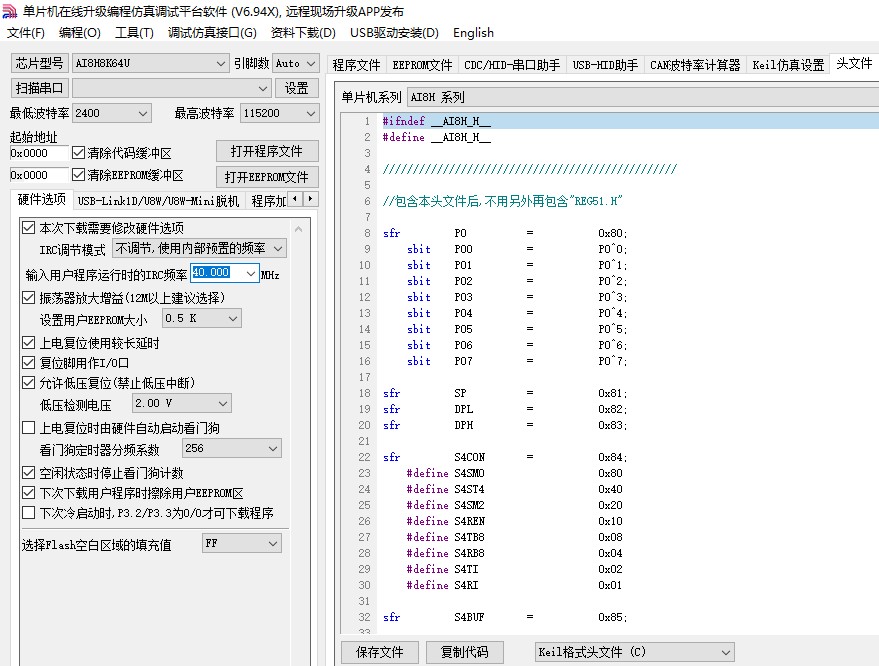This screenshot has width=879, height=666.
Task: Click the 设置 button
Action: click(297, 88)
